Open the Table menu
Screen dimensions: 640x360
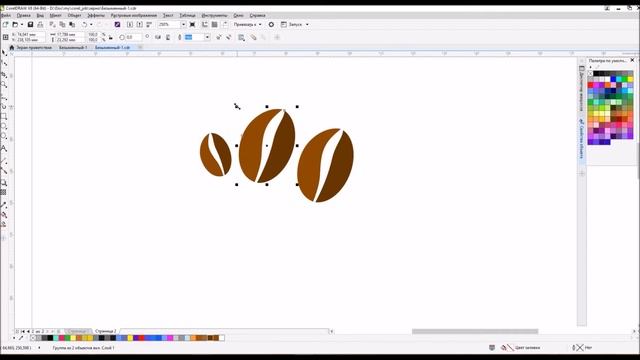coord(188,16)
